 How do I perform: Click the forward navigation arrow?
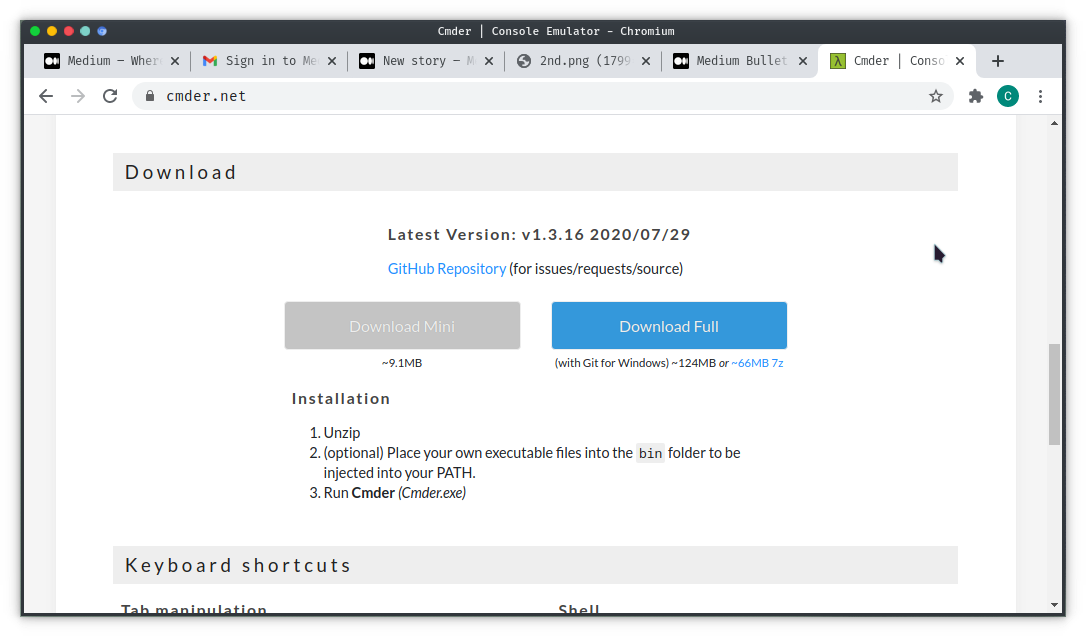[78, 96]
